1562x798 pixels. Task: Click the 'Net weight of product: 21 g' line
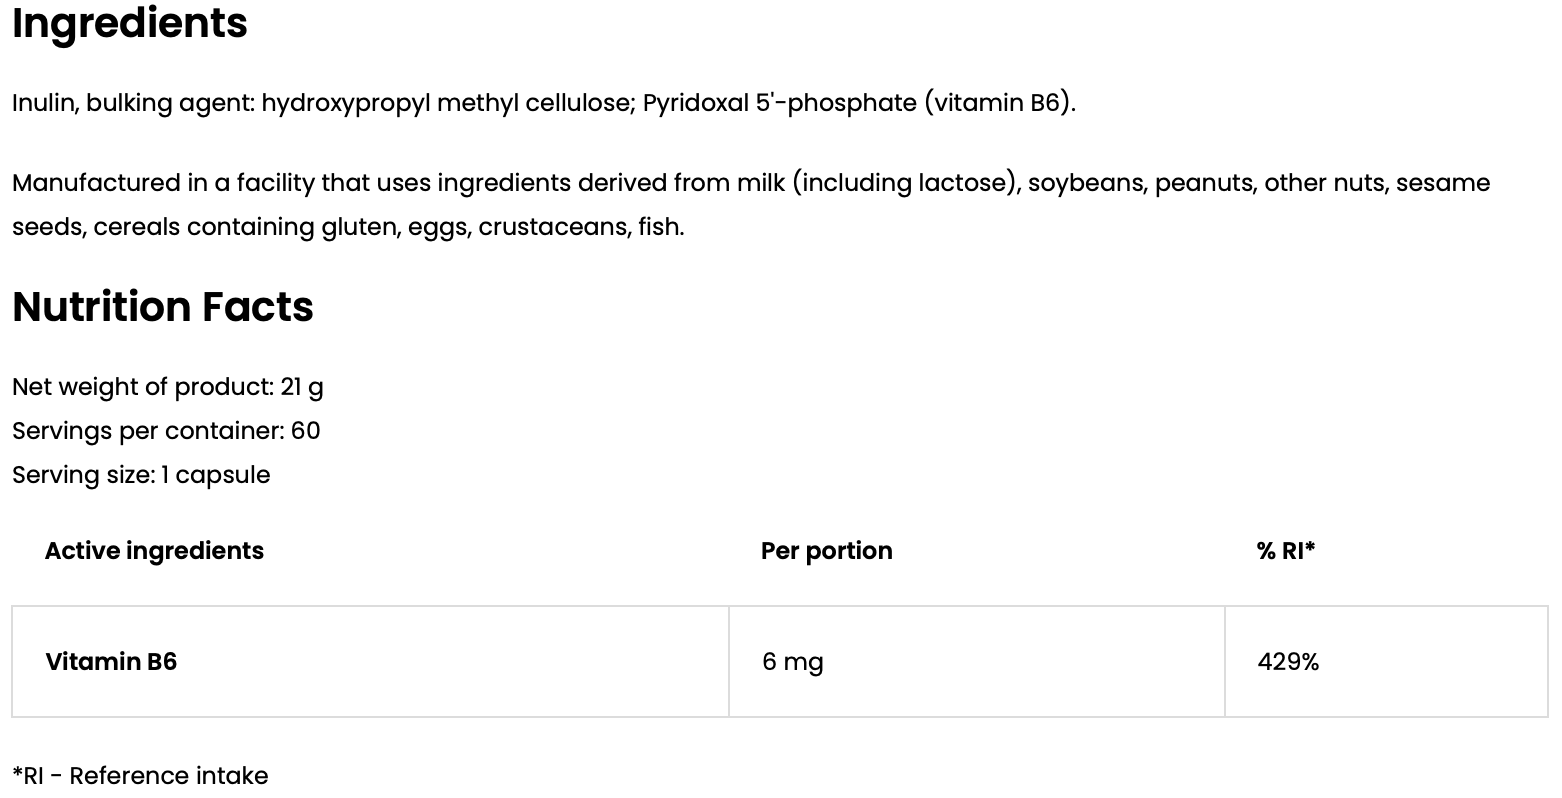[168, 387]
